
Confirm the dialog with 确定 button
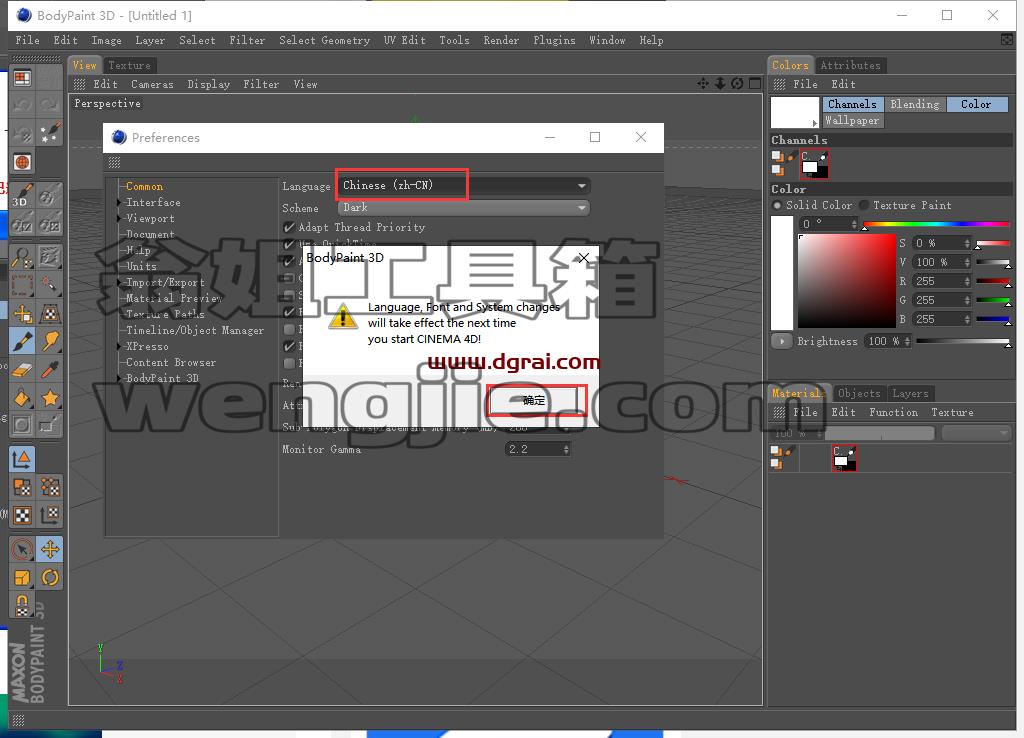pyautogui.click(x=536, y=400)
